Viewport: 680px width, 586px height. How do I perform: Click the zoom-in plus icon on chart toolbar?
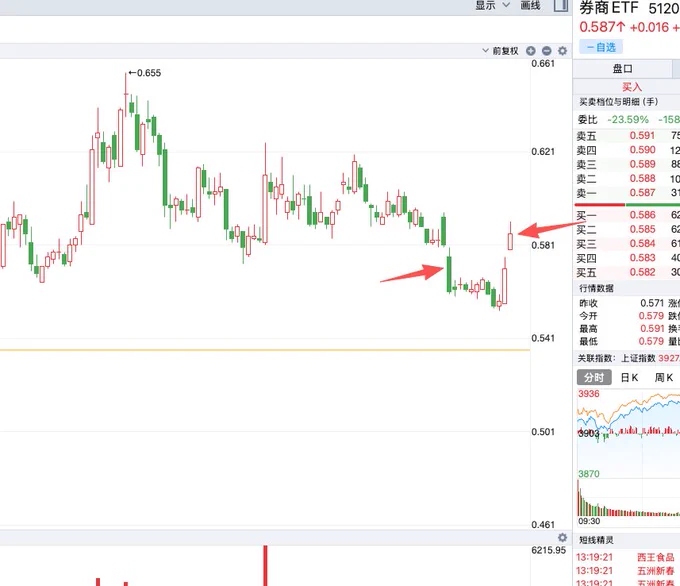(x=530, y=51)
